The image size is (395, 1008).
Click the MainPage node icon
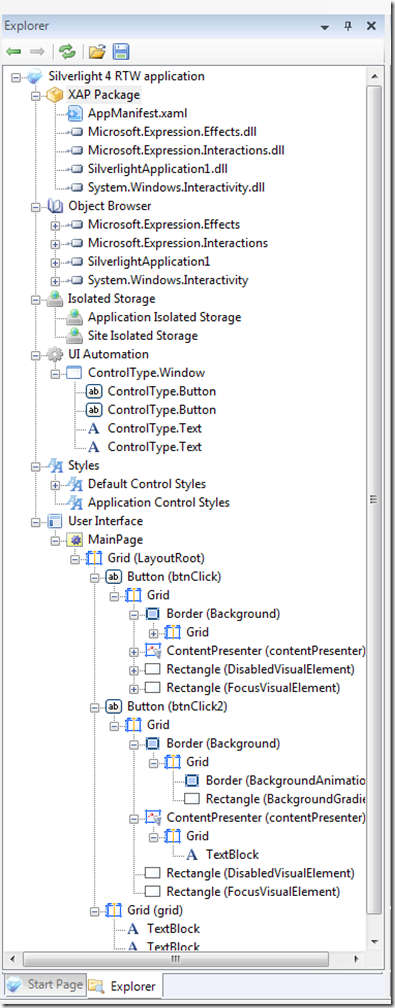(x=75, y=539)
